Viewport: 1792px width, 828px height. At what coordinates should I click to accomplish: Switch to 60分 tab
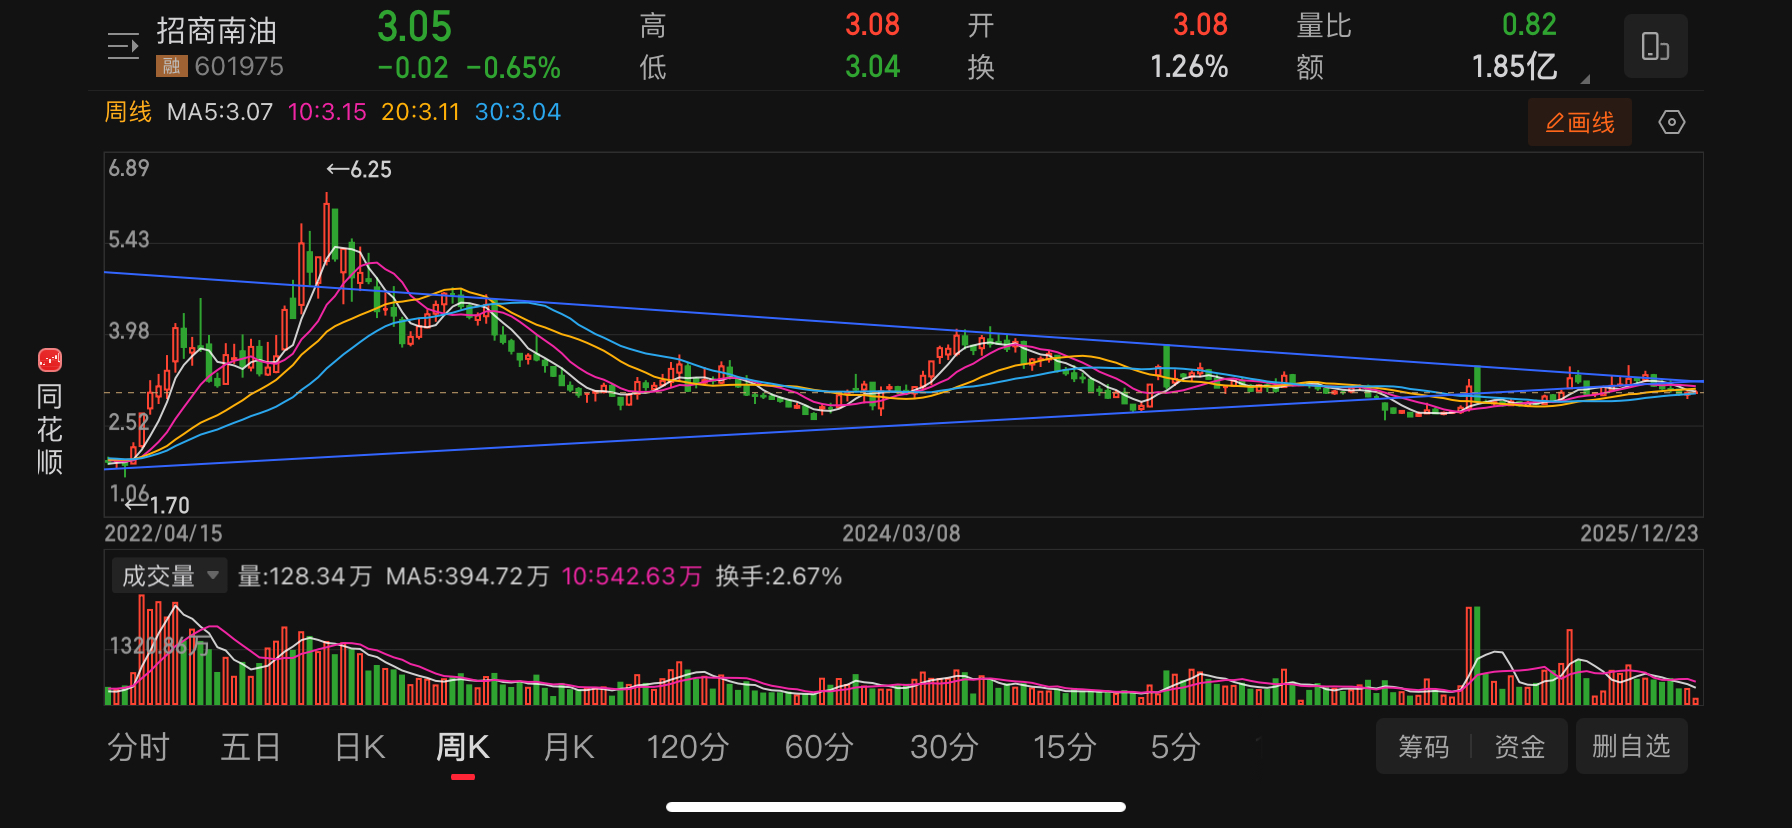818,747
